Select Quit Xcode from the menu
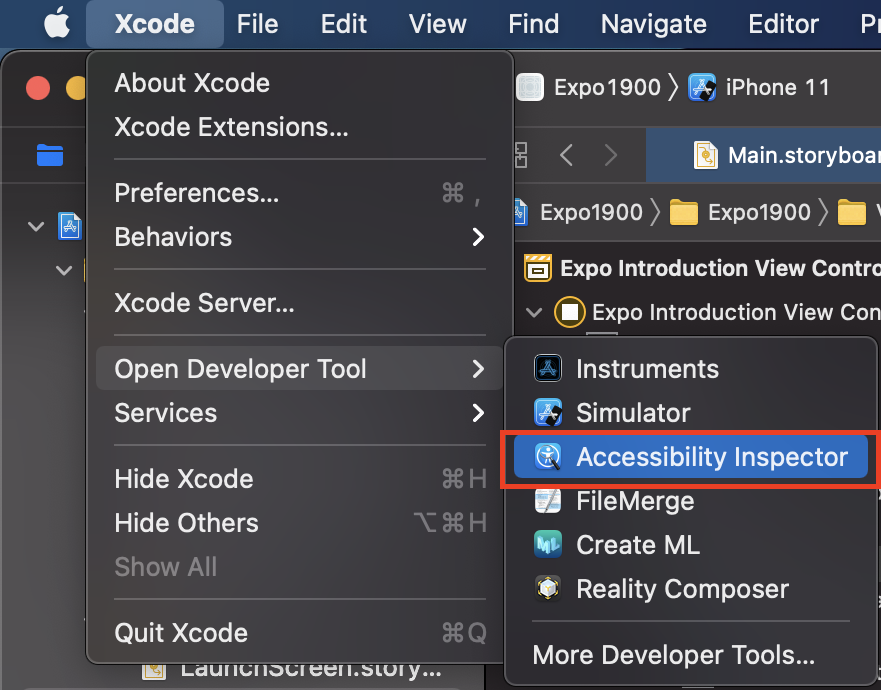This screenshot has height=690, width=881. coord(180,632)
